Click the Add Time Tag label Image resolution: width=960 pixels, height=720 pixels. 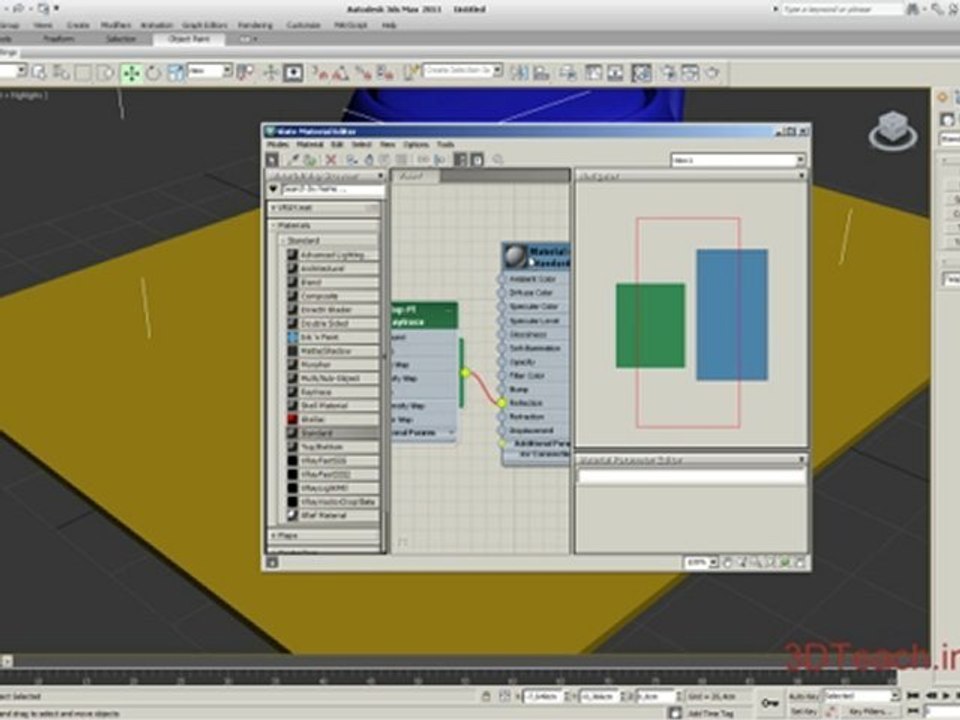710,713
